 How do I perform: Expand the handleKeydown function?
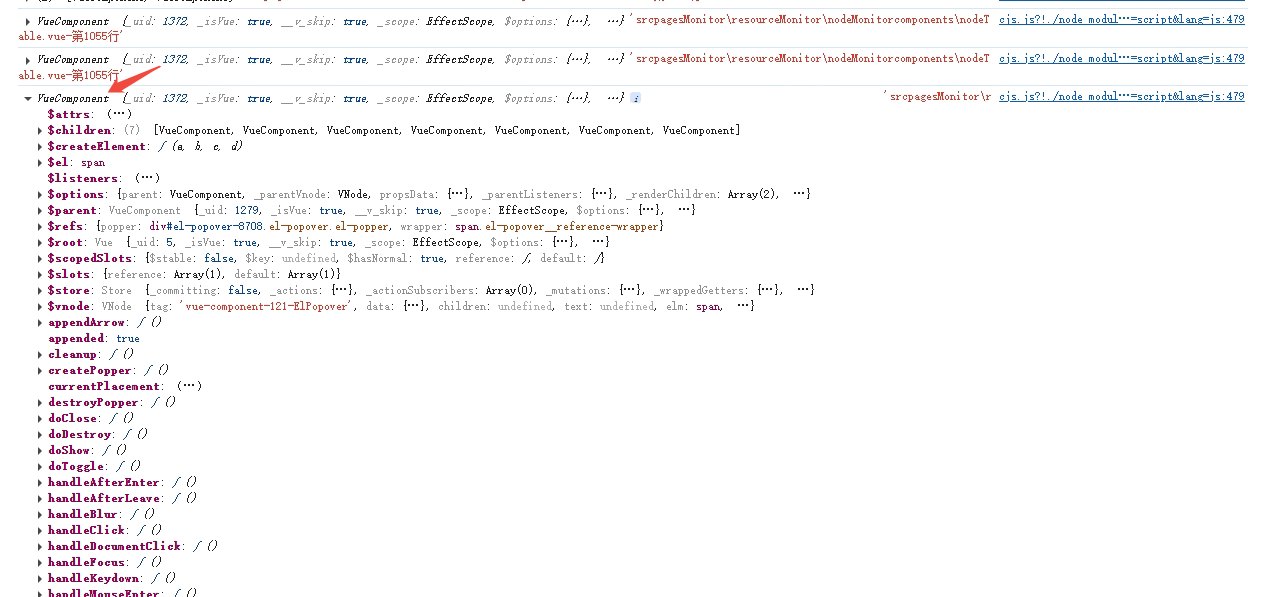40,578
